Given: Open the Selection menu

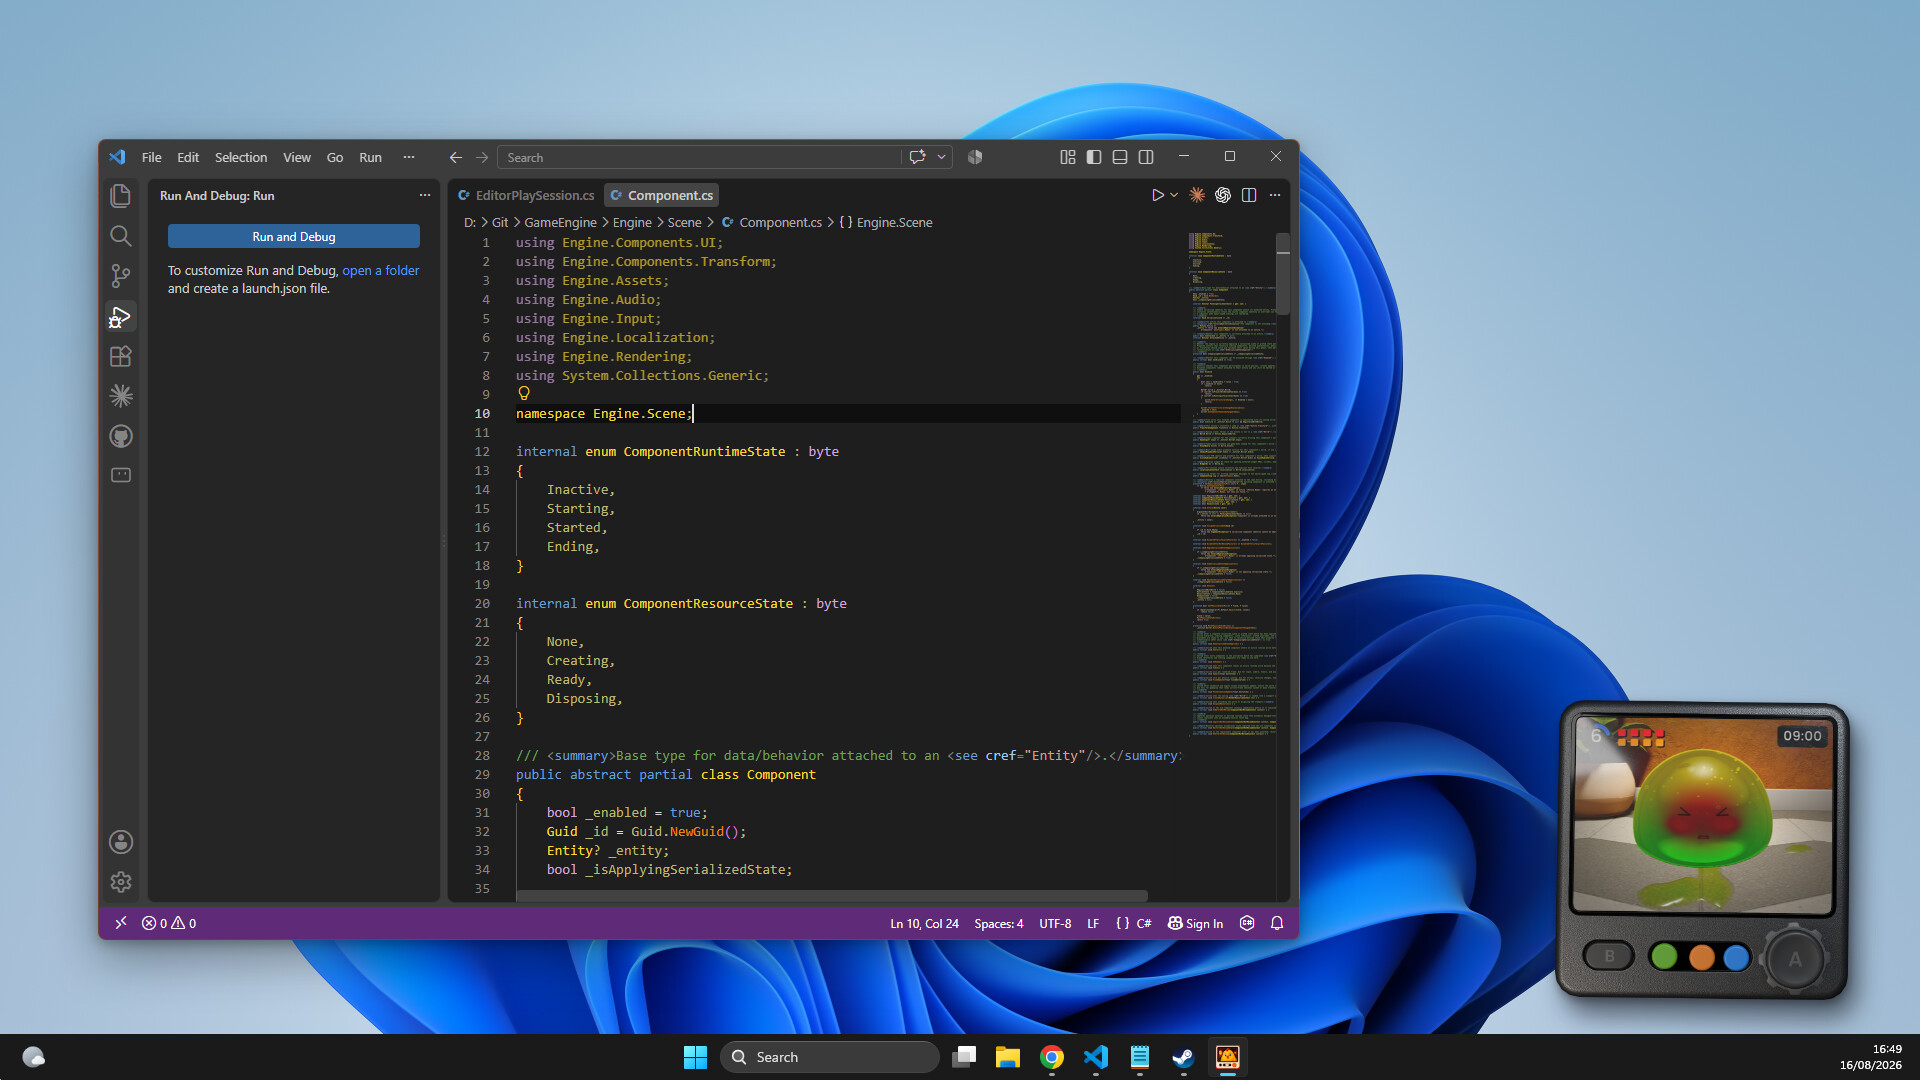Looking at the screenshot, I should (241, 157).
